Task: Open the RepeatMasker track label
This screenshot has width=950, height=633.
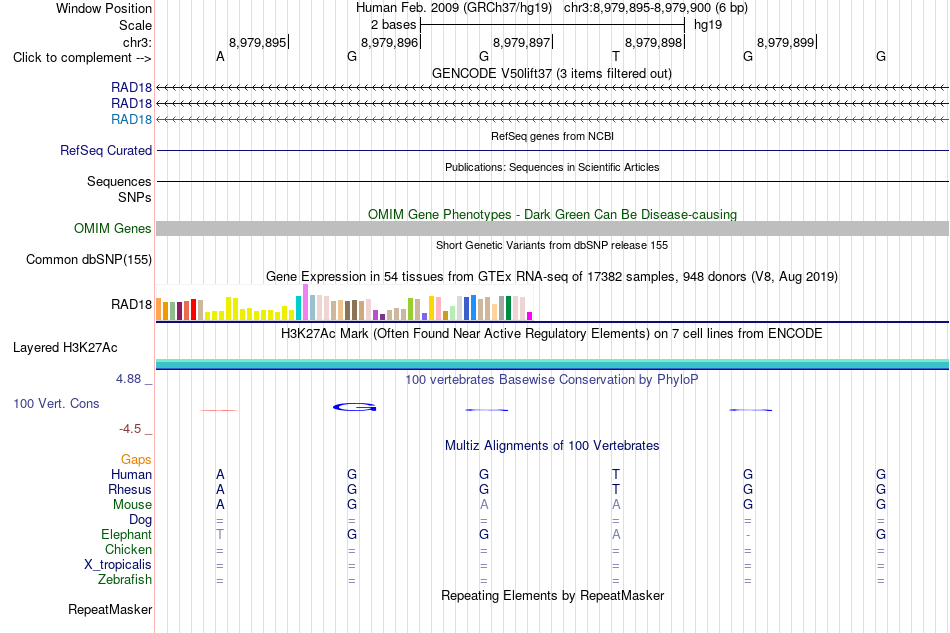Action: tap(110, 609)
